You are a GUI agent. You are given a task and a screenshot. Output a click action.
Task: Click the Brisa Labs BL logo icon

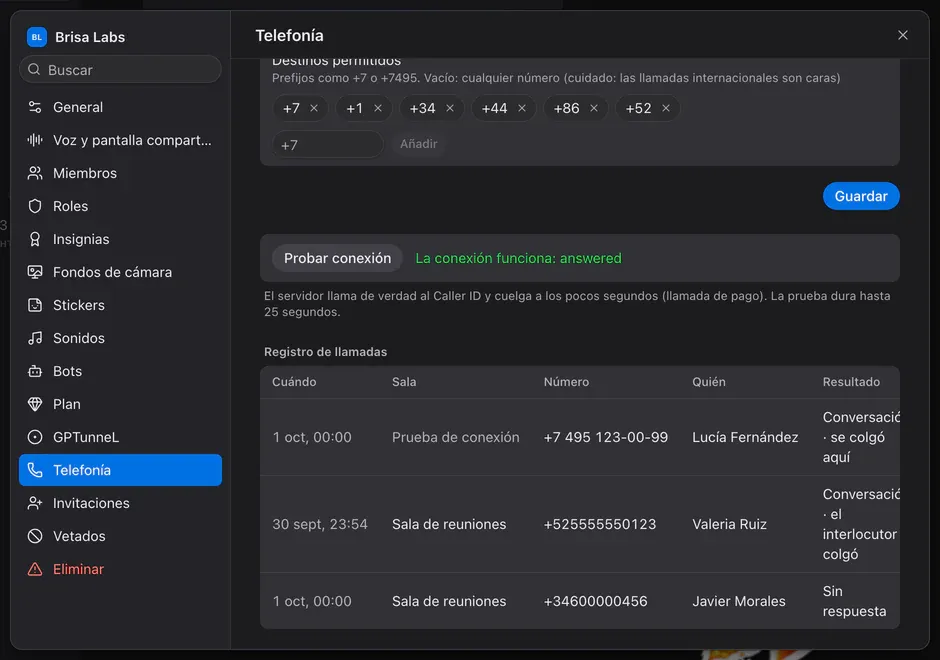(37, 37)
